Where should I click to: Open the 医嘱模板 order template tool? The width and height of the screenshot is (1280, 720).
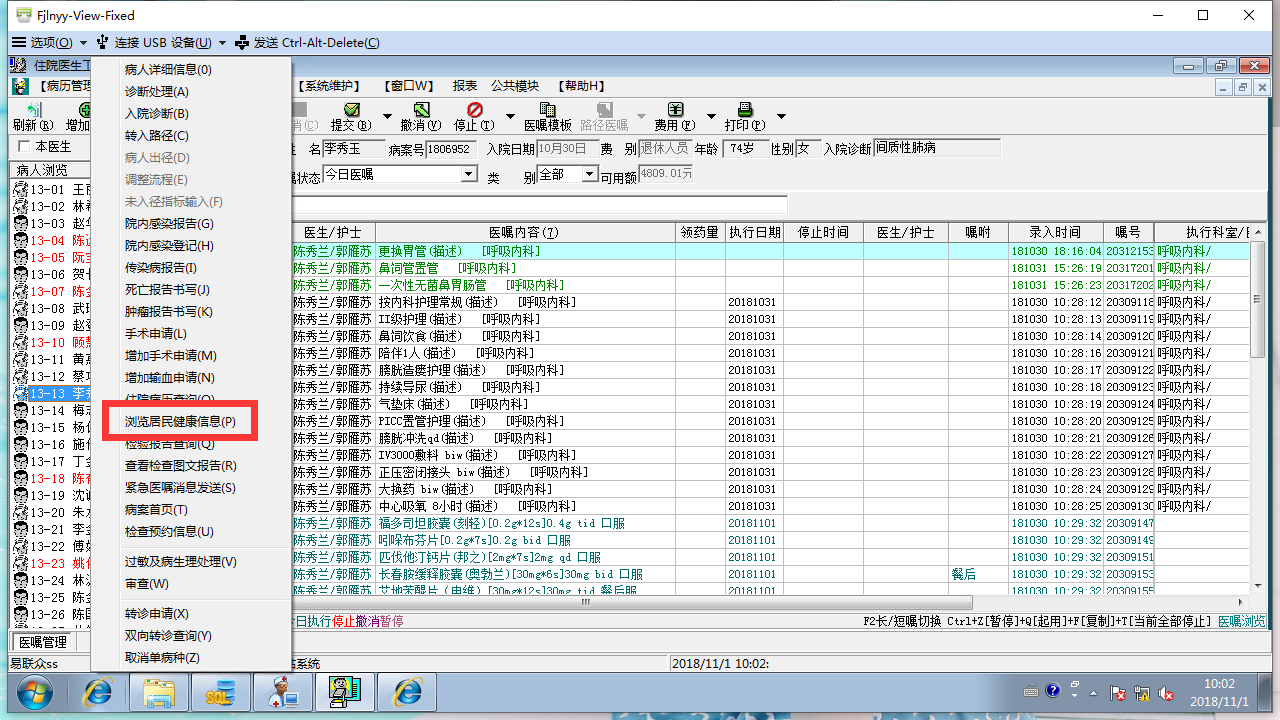(x=548, y=116)
